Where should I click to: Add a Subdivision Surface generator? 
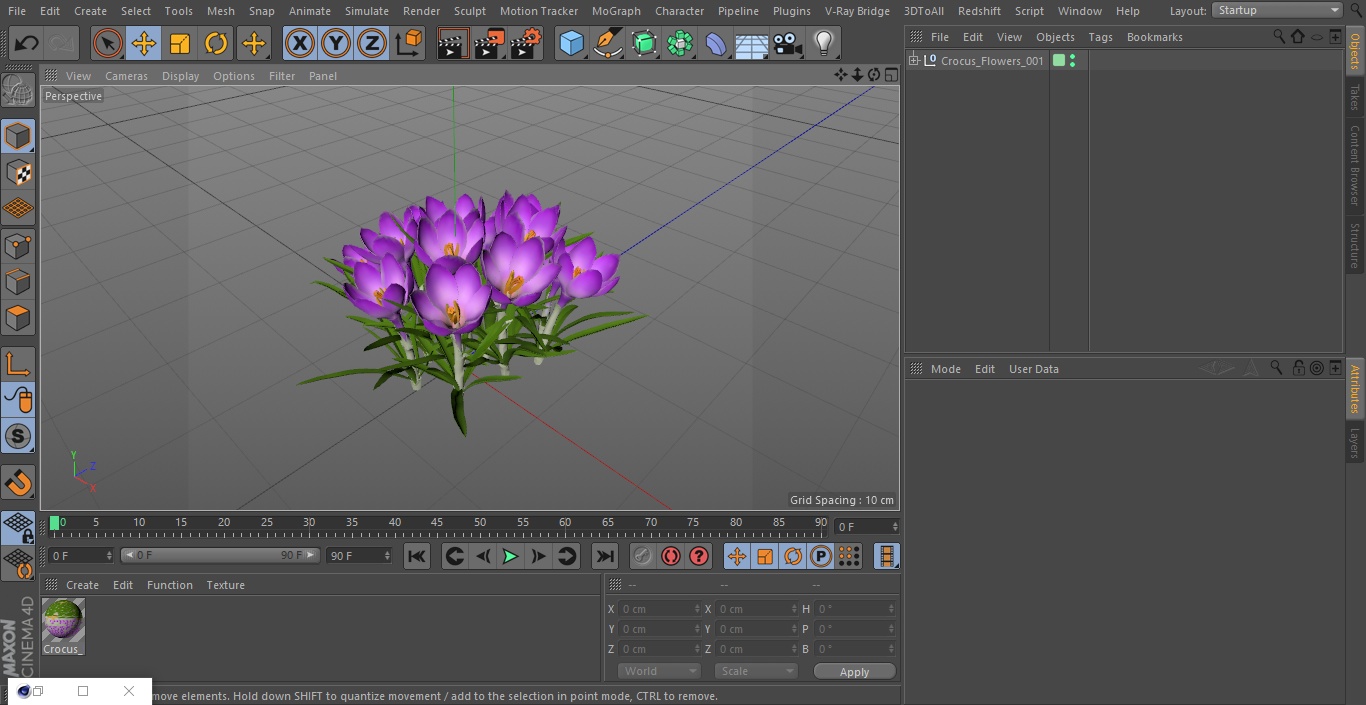[644, 43]
